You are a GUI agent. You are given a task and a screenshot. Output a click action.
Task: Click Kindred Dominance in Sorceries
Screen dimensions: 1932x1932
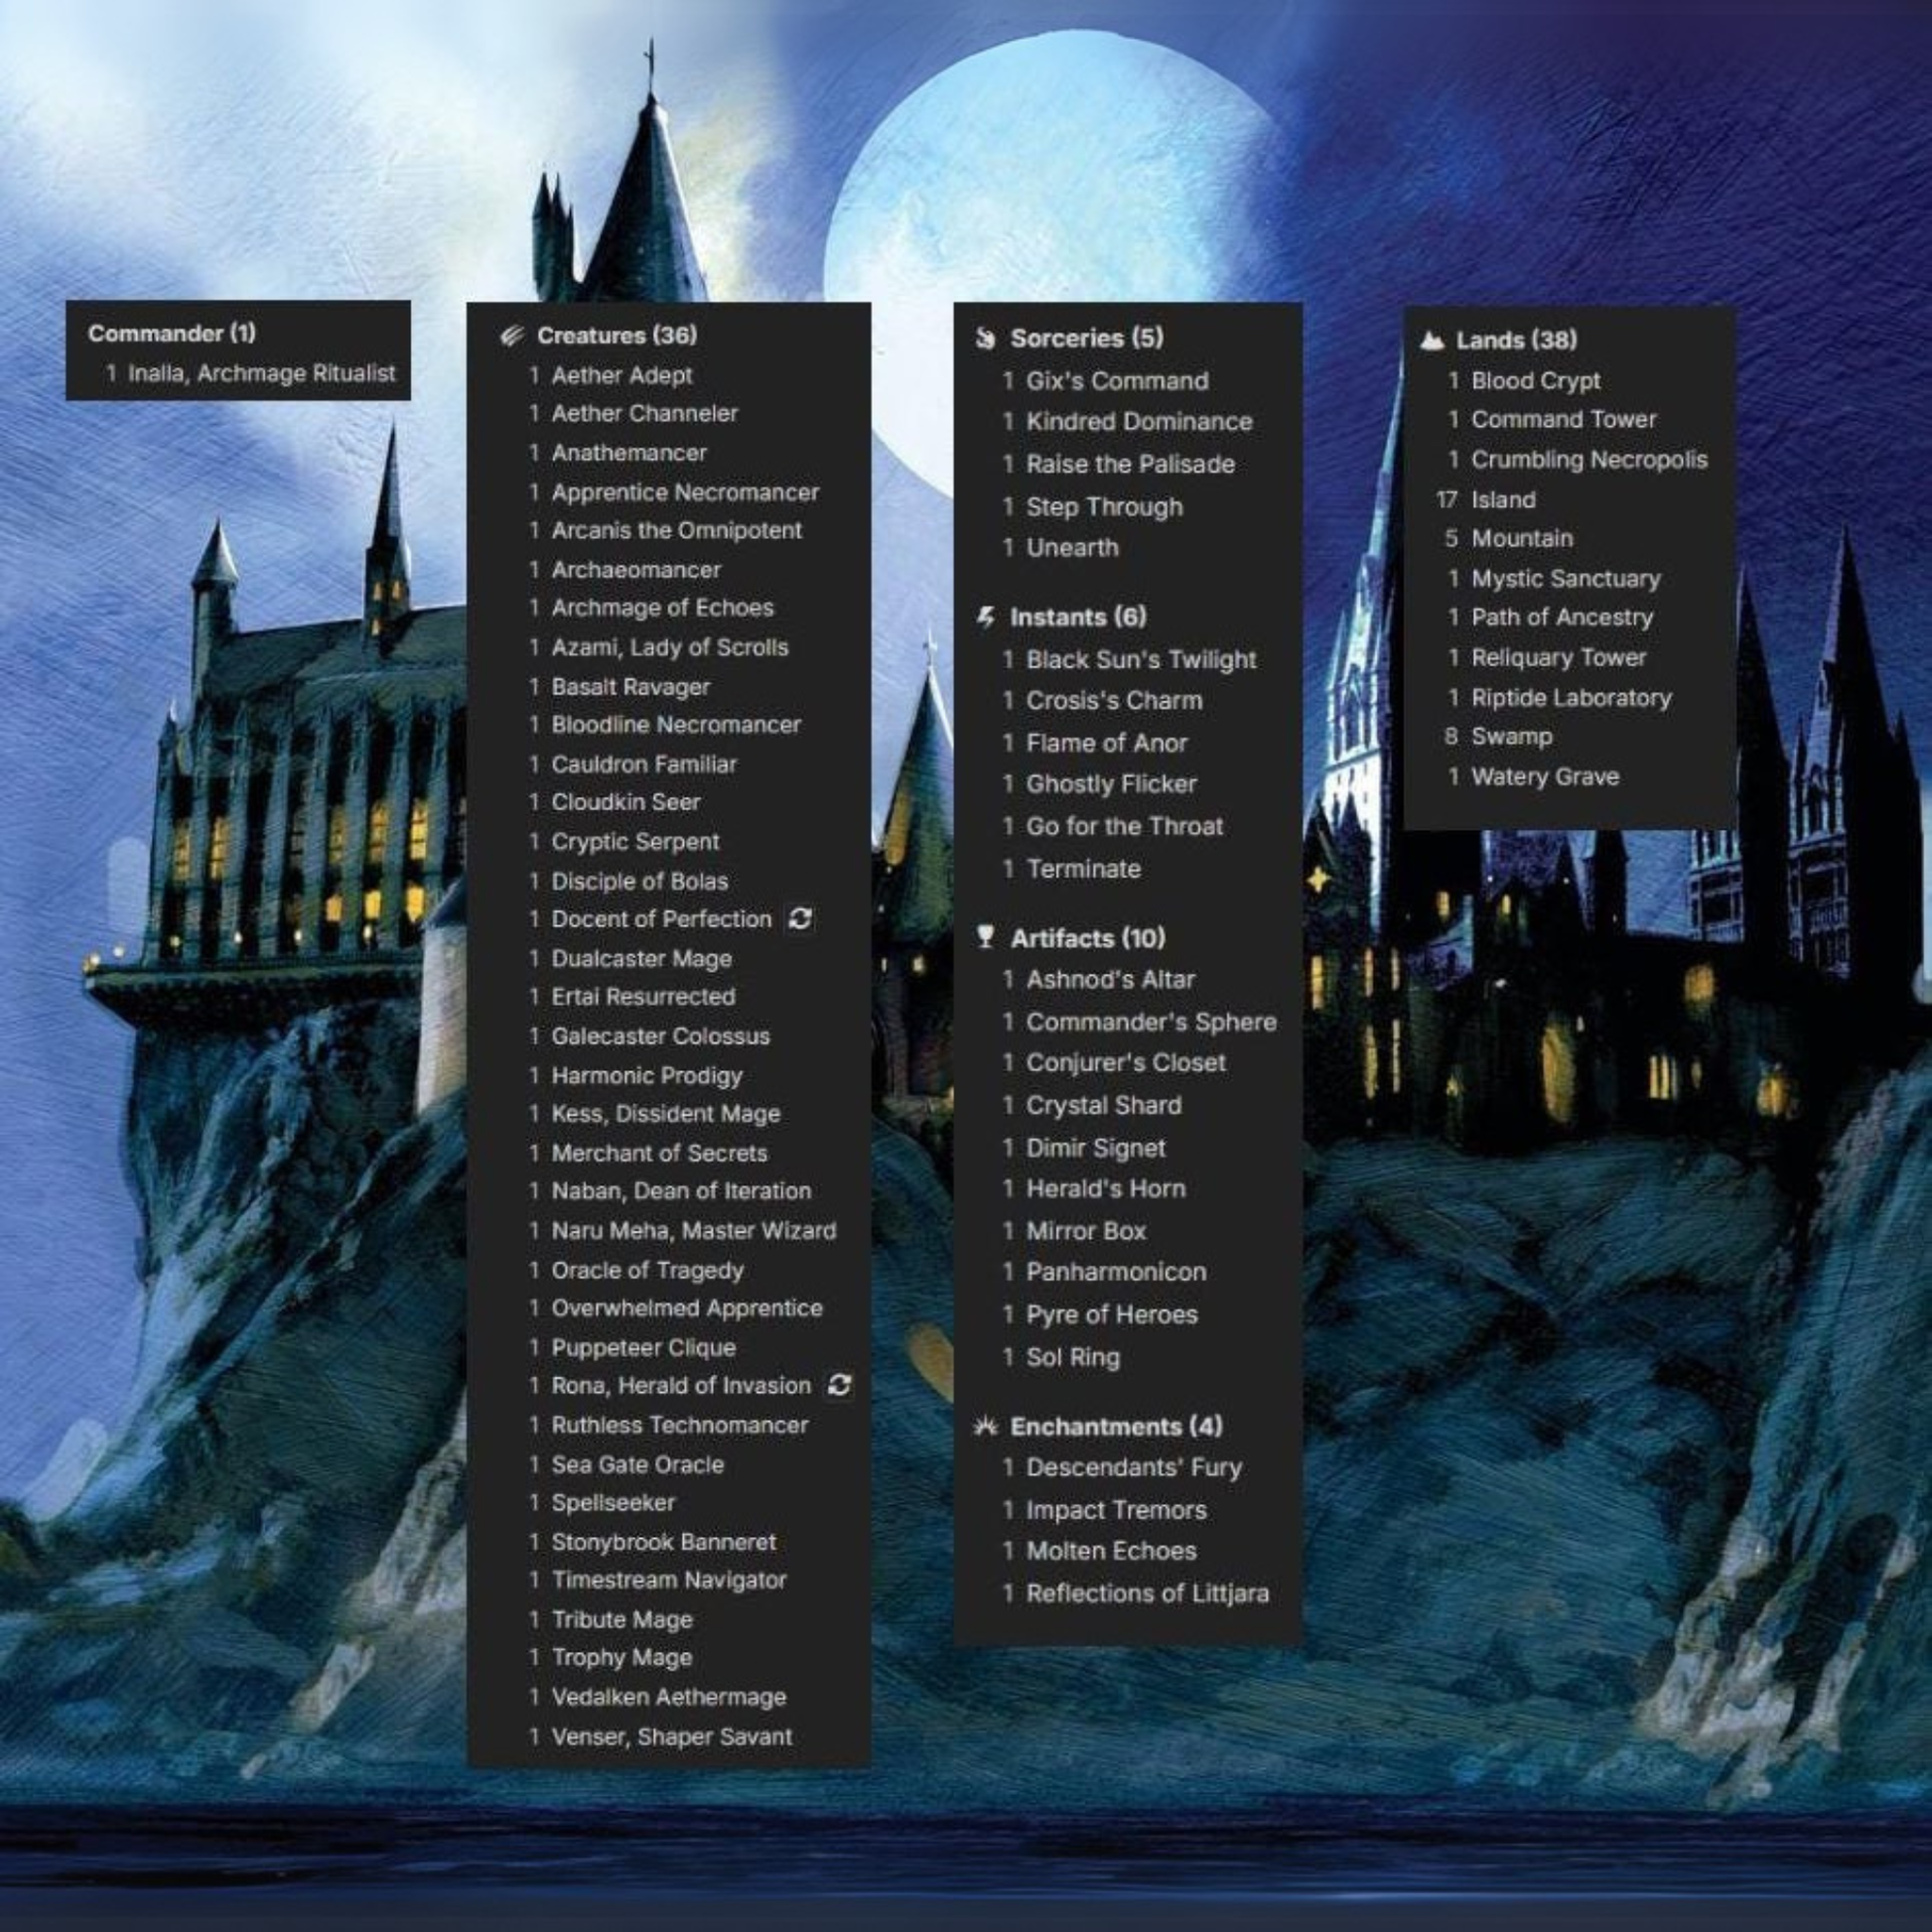pos(1138,421)
